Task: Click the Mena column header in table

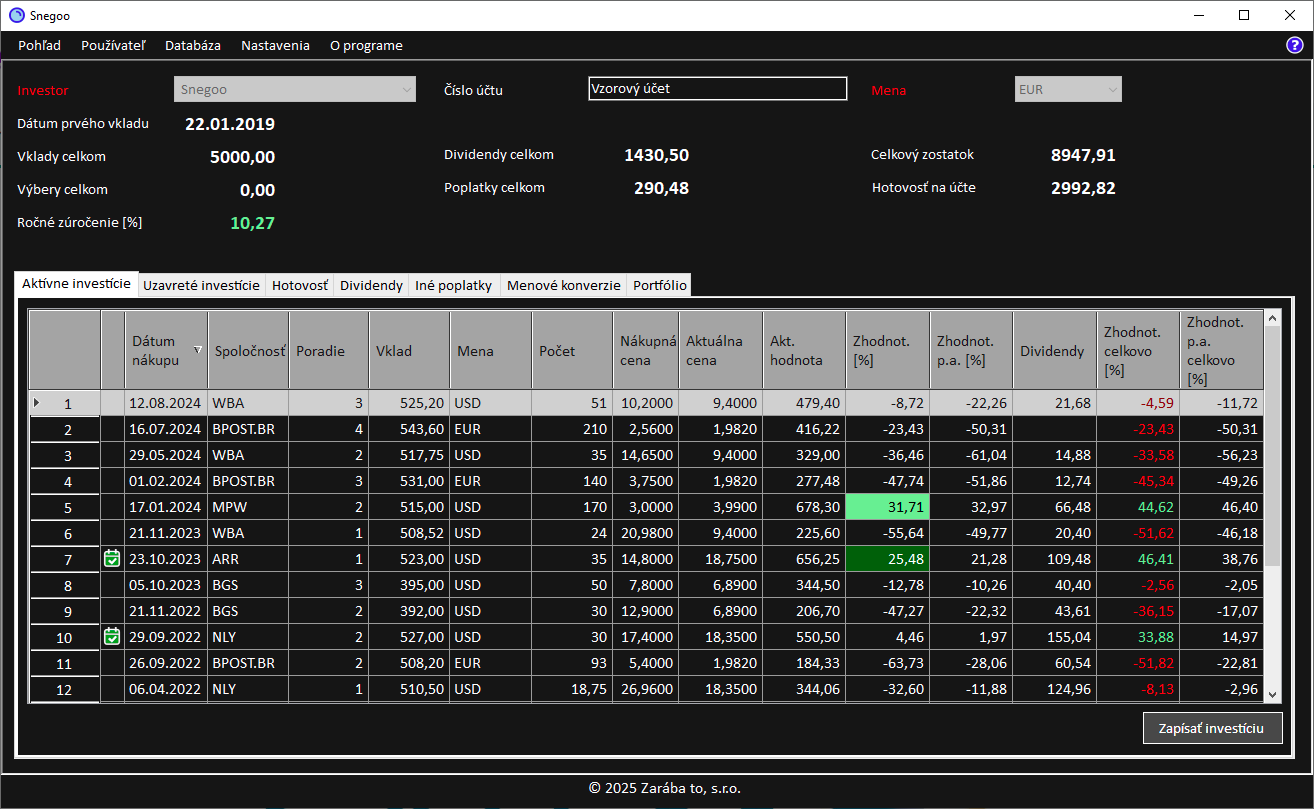Action: pyautogui.click(x=491, y=350)
